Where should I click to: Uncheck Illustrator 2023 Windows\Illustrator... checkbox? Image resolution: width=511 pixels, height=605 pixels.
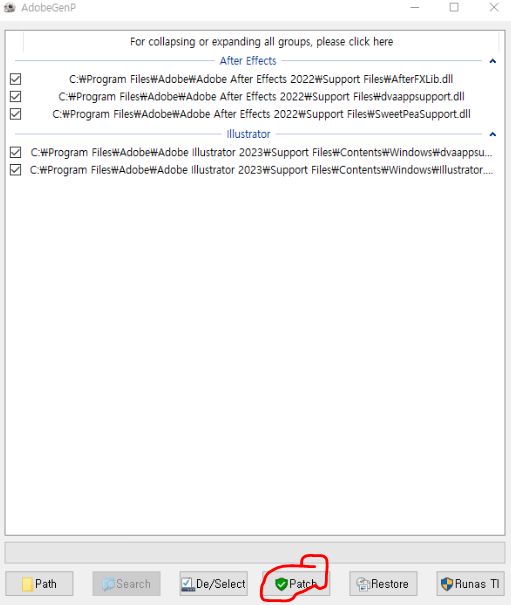(15, 170)
